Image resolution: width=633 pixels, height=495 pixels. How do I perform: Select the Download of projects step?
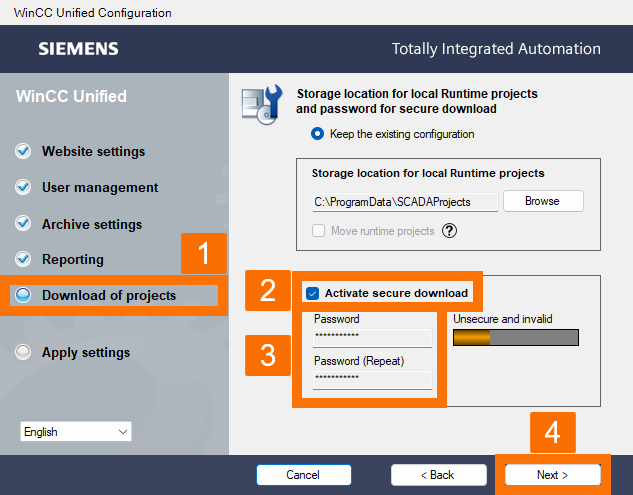point(109,296)
